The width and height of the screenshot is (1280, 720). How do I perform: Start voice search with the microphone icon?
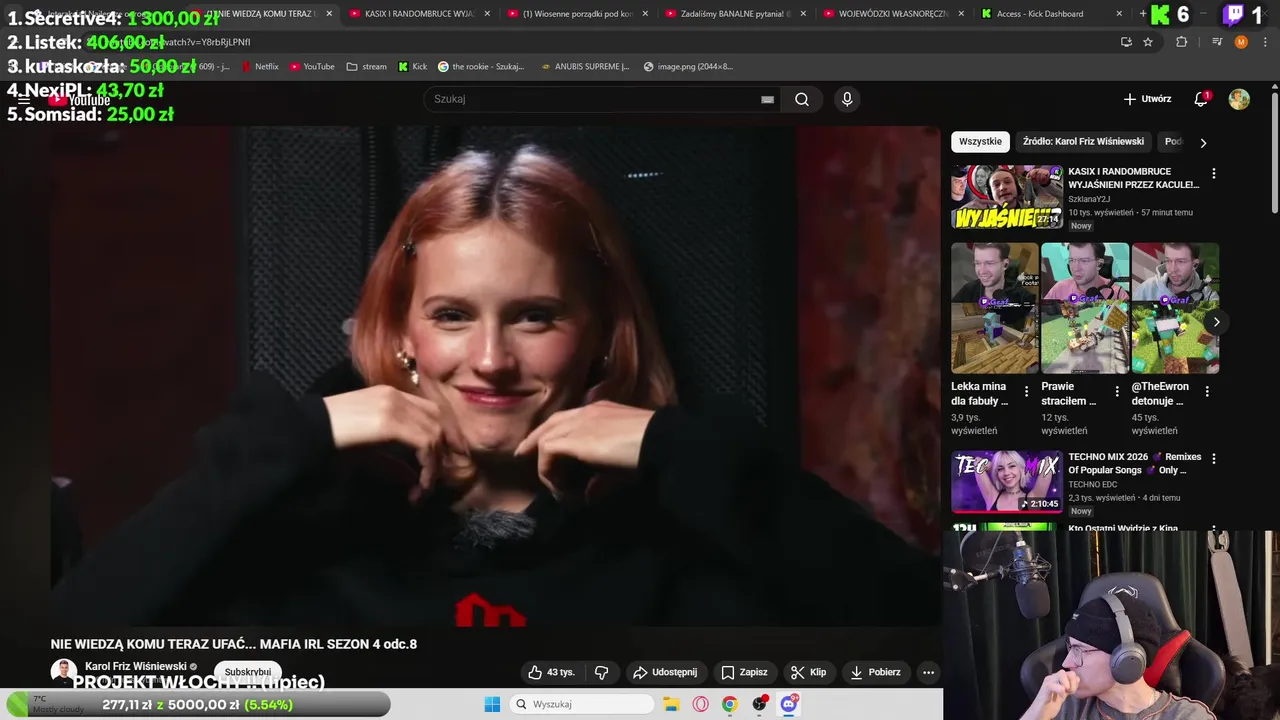click(x=847, y=99)
